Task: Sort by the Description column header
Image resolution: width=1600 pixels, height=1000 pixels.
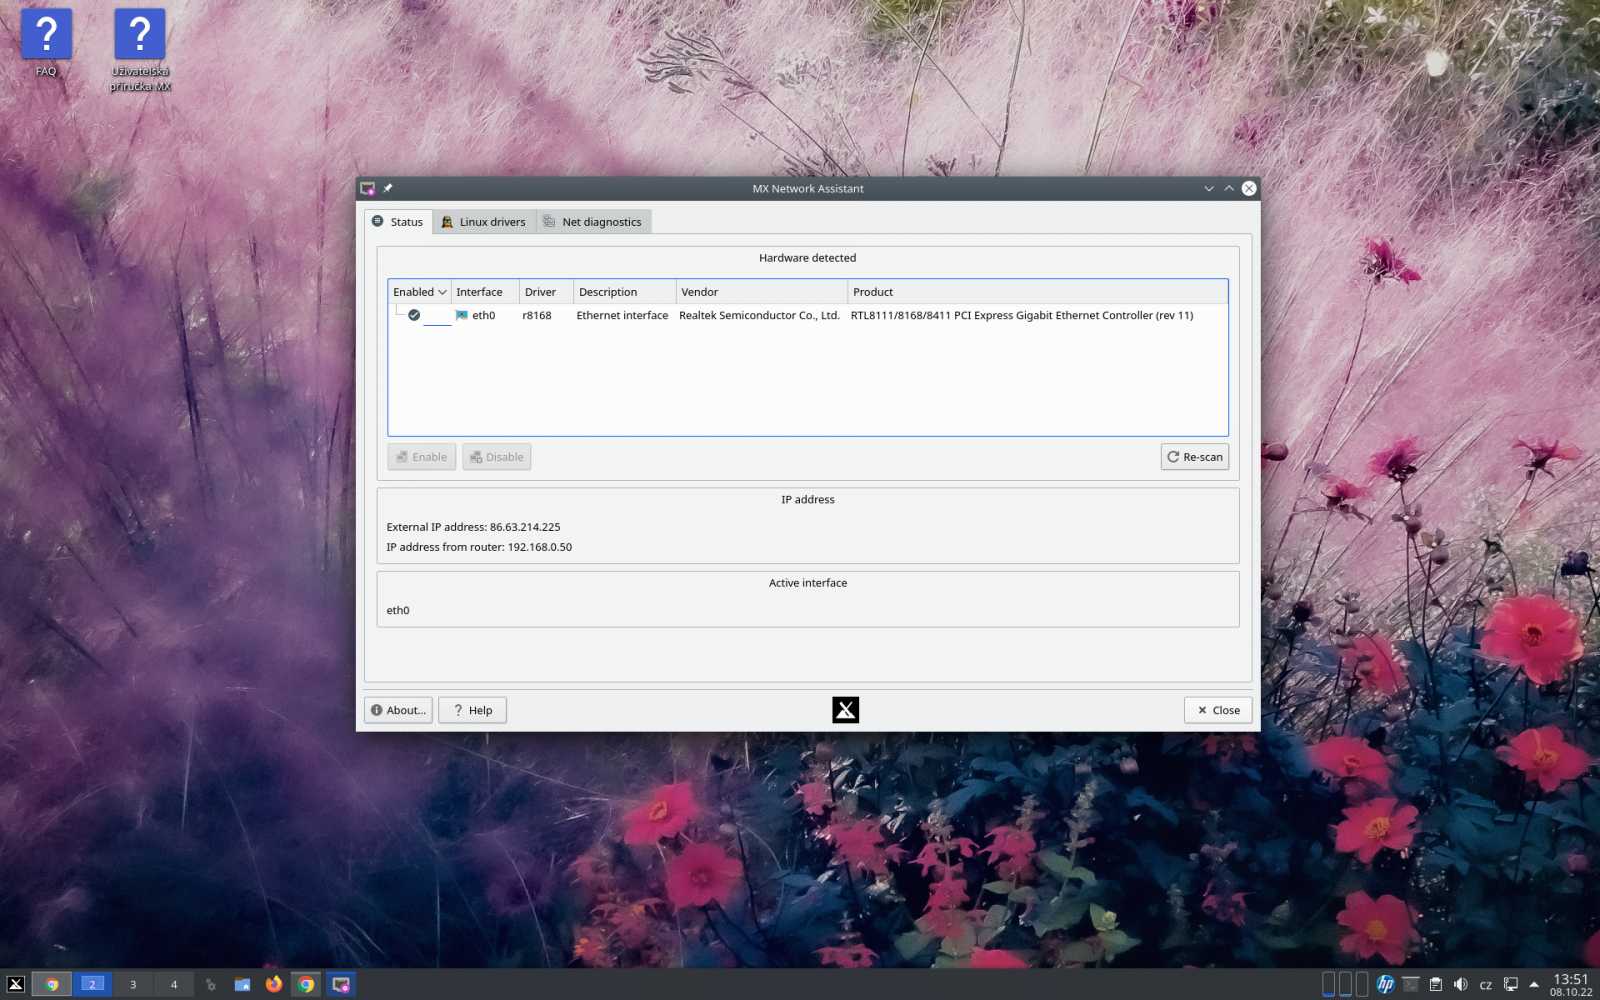Action: tap(625, 292)
